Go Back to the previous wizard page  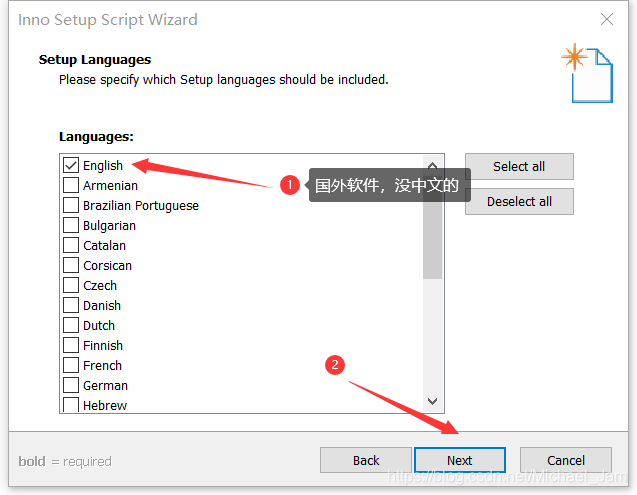(x=366, y=460)
